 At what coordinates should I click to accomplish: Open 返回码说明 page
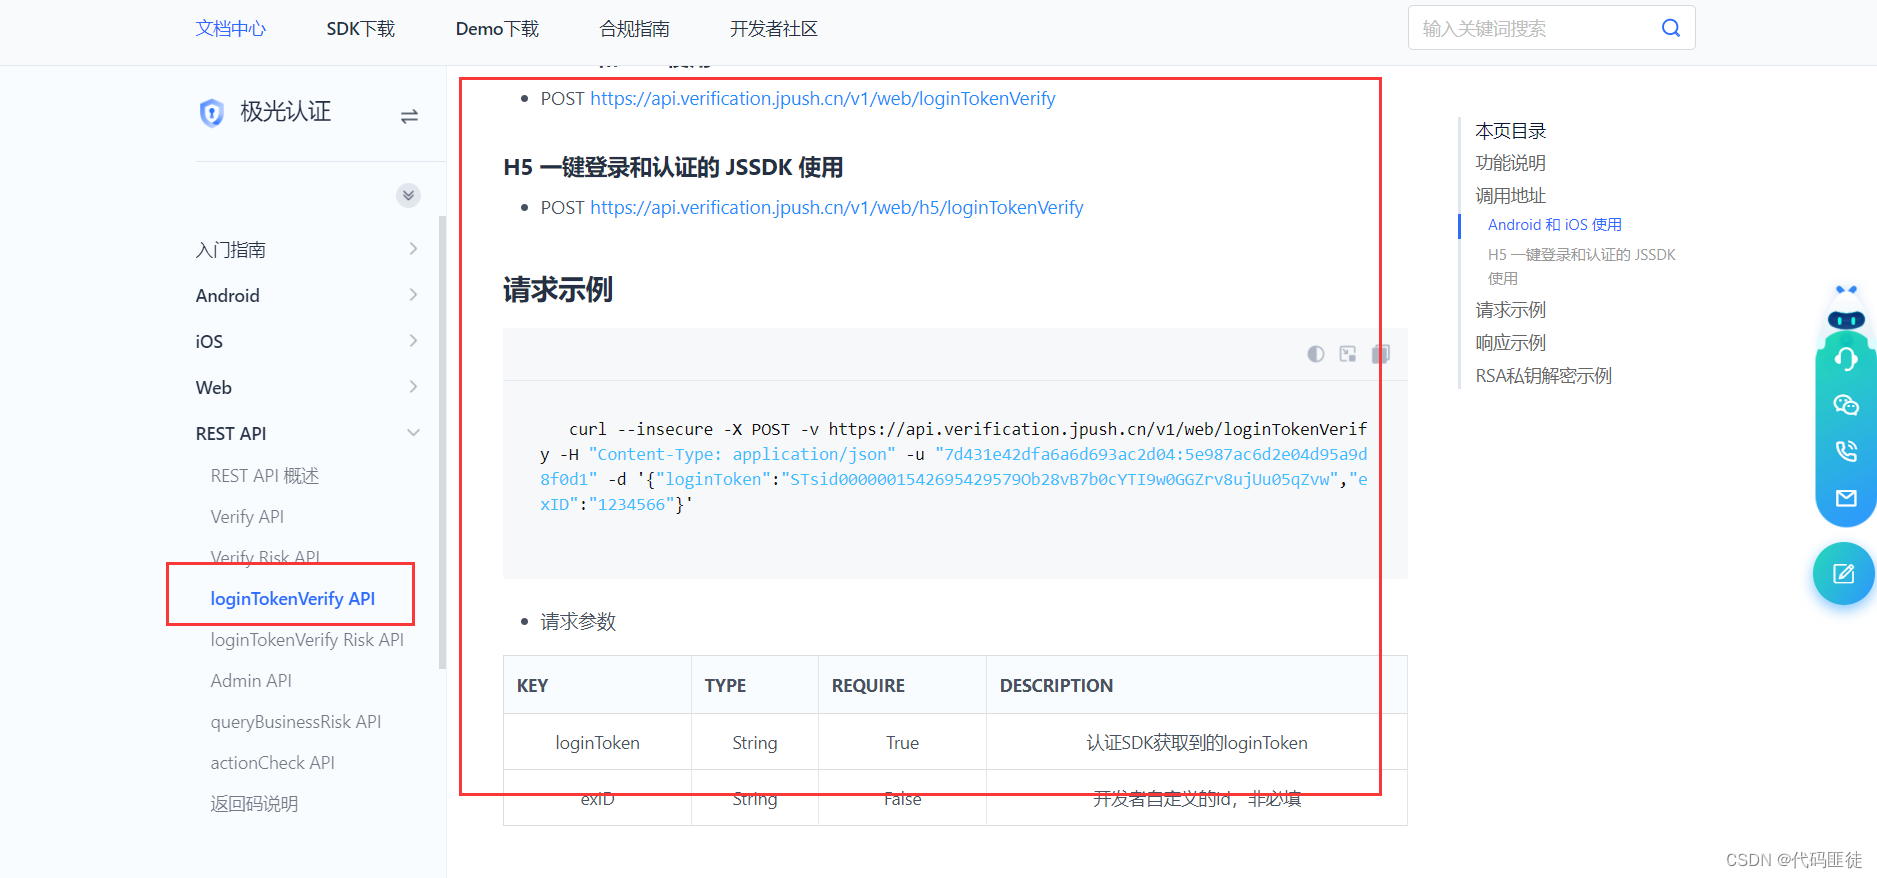point(254,804)
